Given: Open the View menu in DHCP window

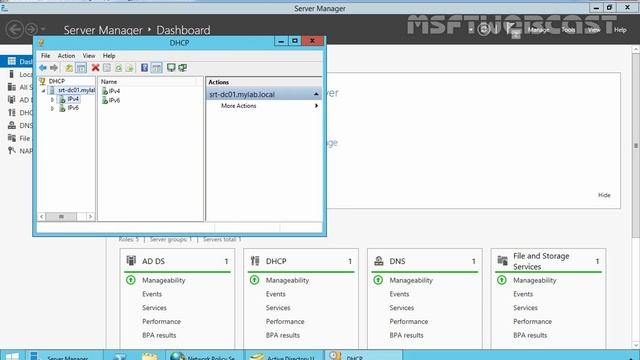Looking at the screenshot, I should pyautogui.click(x=89, y=56).
